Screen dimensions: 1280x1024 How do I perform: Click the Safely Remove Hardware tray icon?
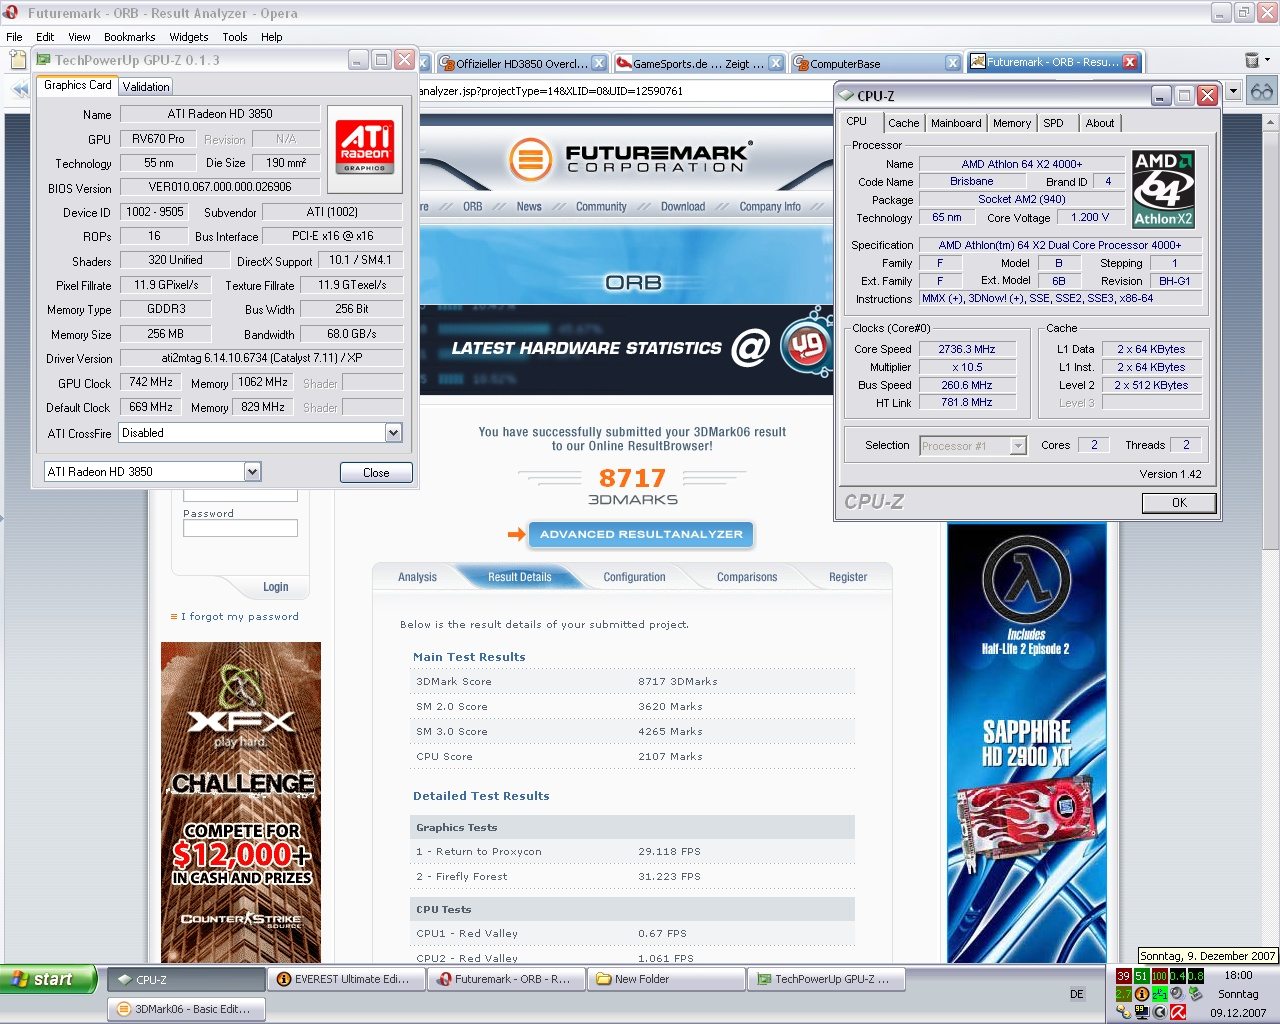[x=1195, y=994]
